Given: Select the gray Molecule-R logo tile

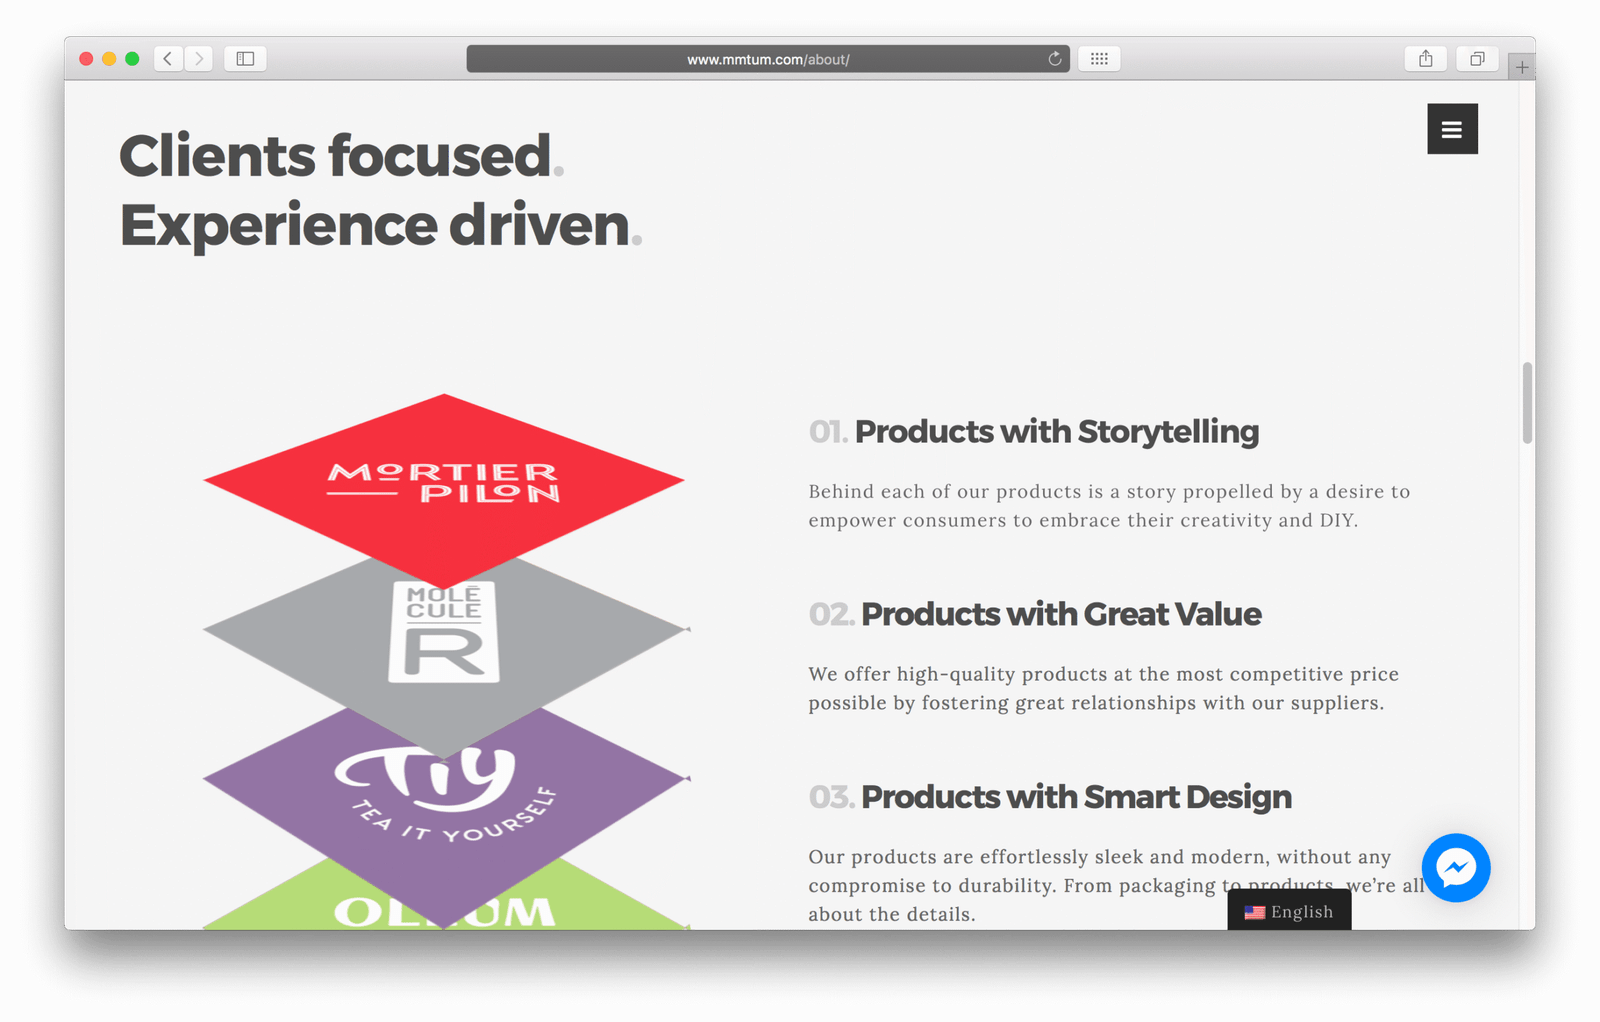Looking at the screenshot, I should (444, 640).
